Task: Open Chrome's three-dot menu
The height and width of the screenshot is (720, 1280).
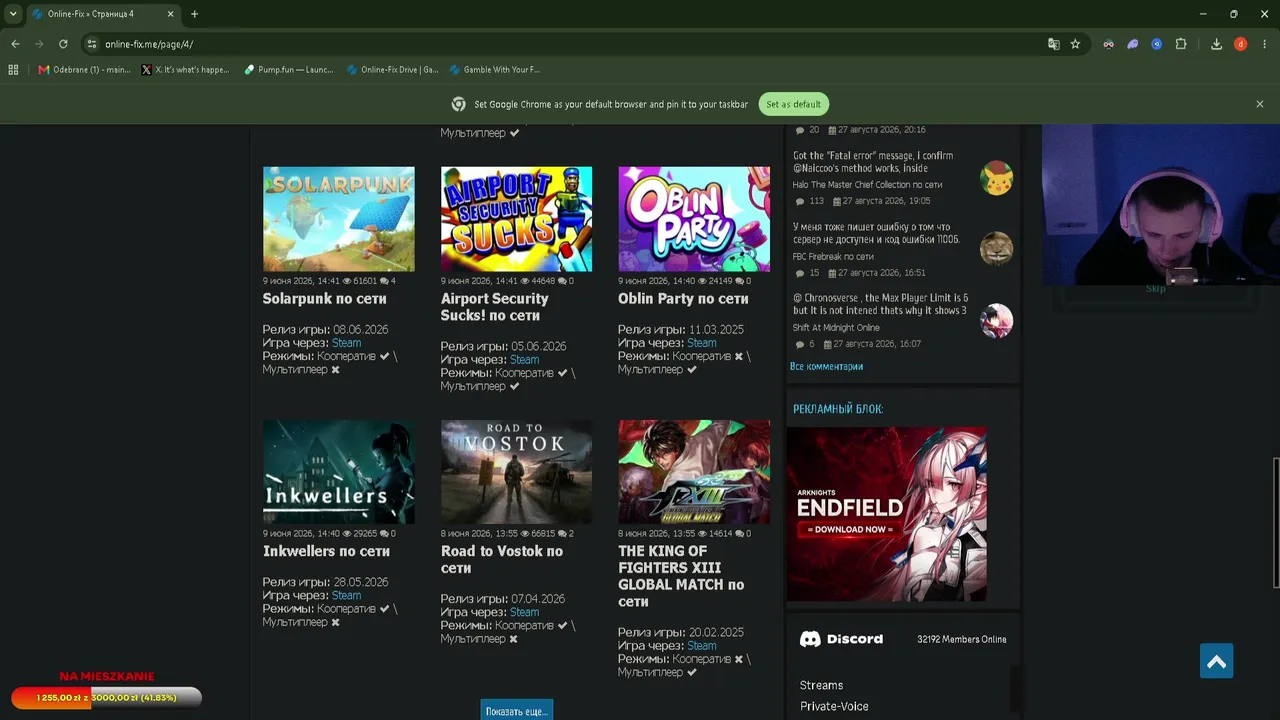Action: pos(1264,44)
